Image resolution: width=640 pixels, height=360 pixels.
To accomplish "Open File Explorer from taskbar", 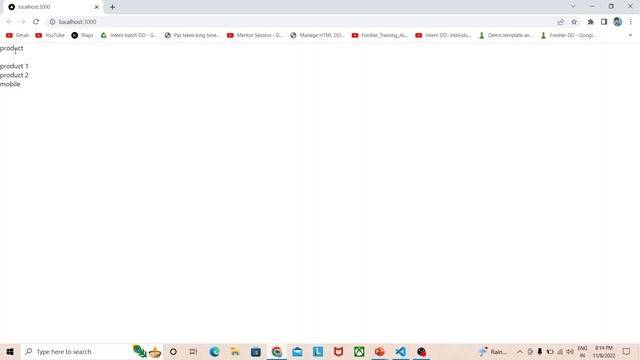I will click(x=235, y=351).
